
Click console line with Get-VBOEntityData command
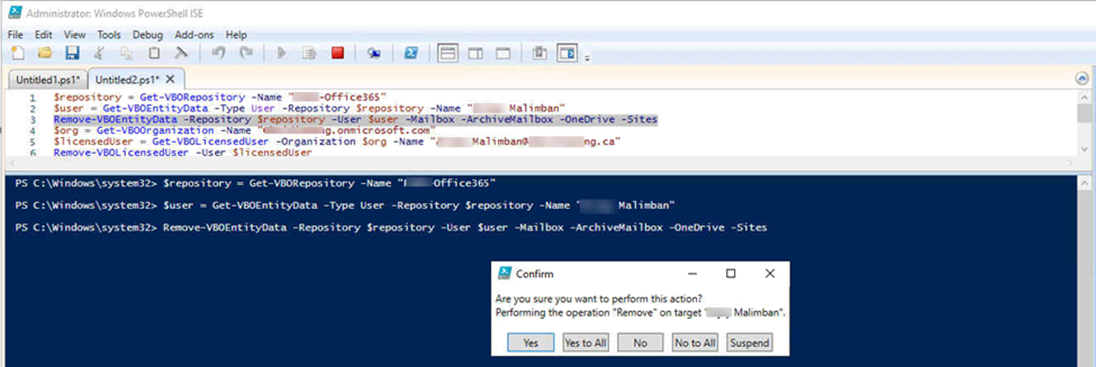(345, 206)
